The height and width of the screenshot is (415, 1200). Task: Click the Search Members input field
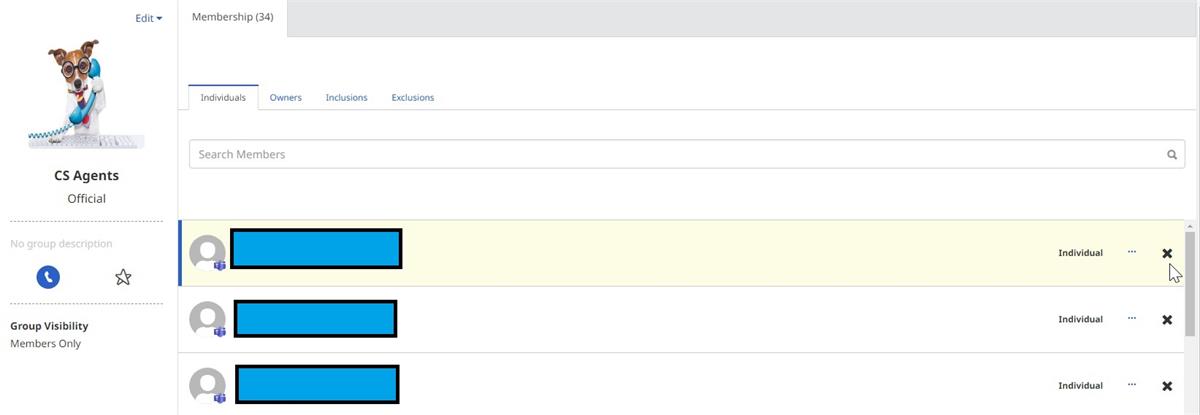[670, 155]
